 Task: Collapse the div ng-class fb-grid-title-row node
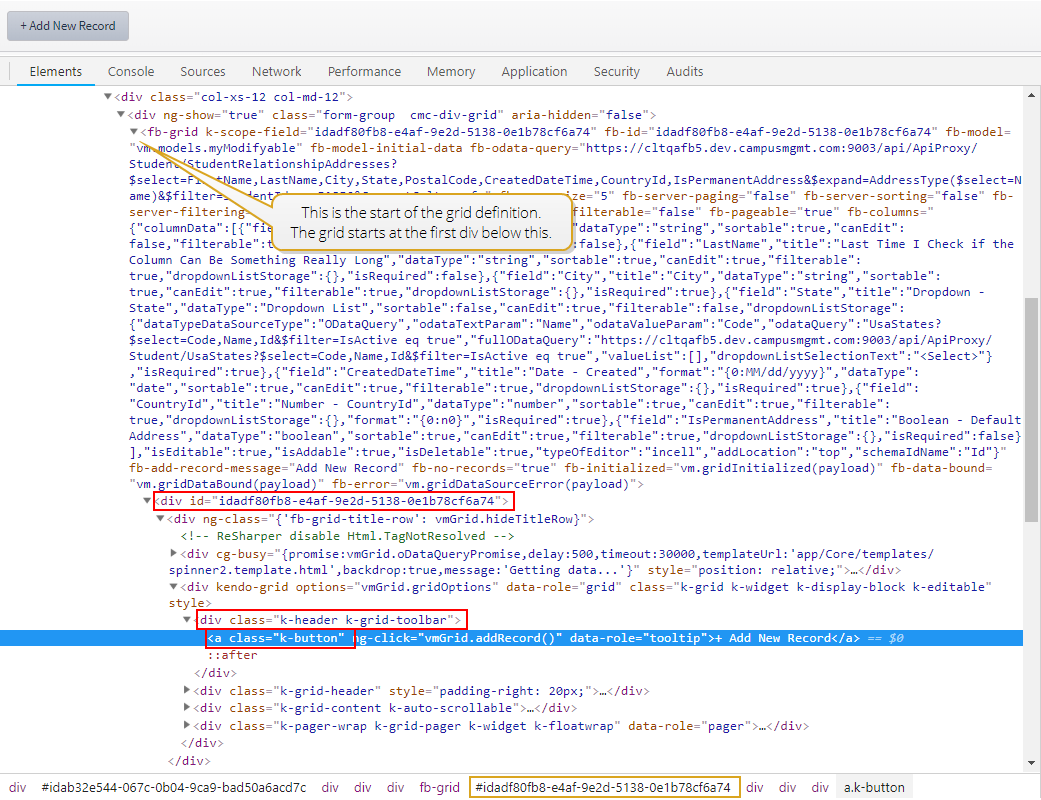coord(160,519)
